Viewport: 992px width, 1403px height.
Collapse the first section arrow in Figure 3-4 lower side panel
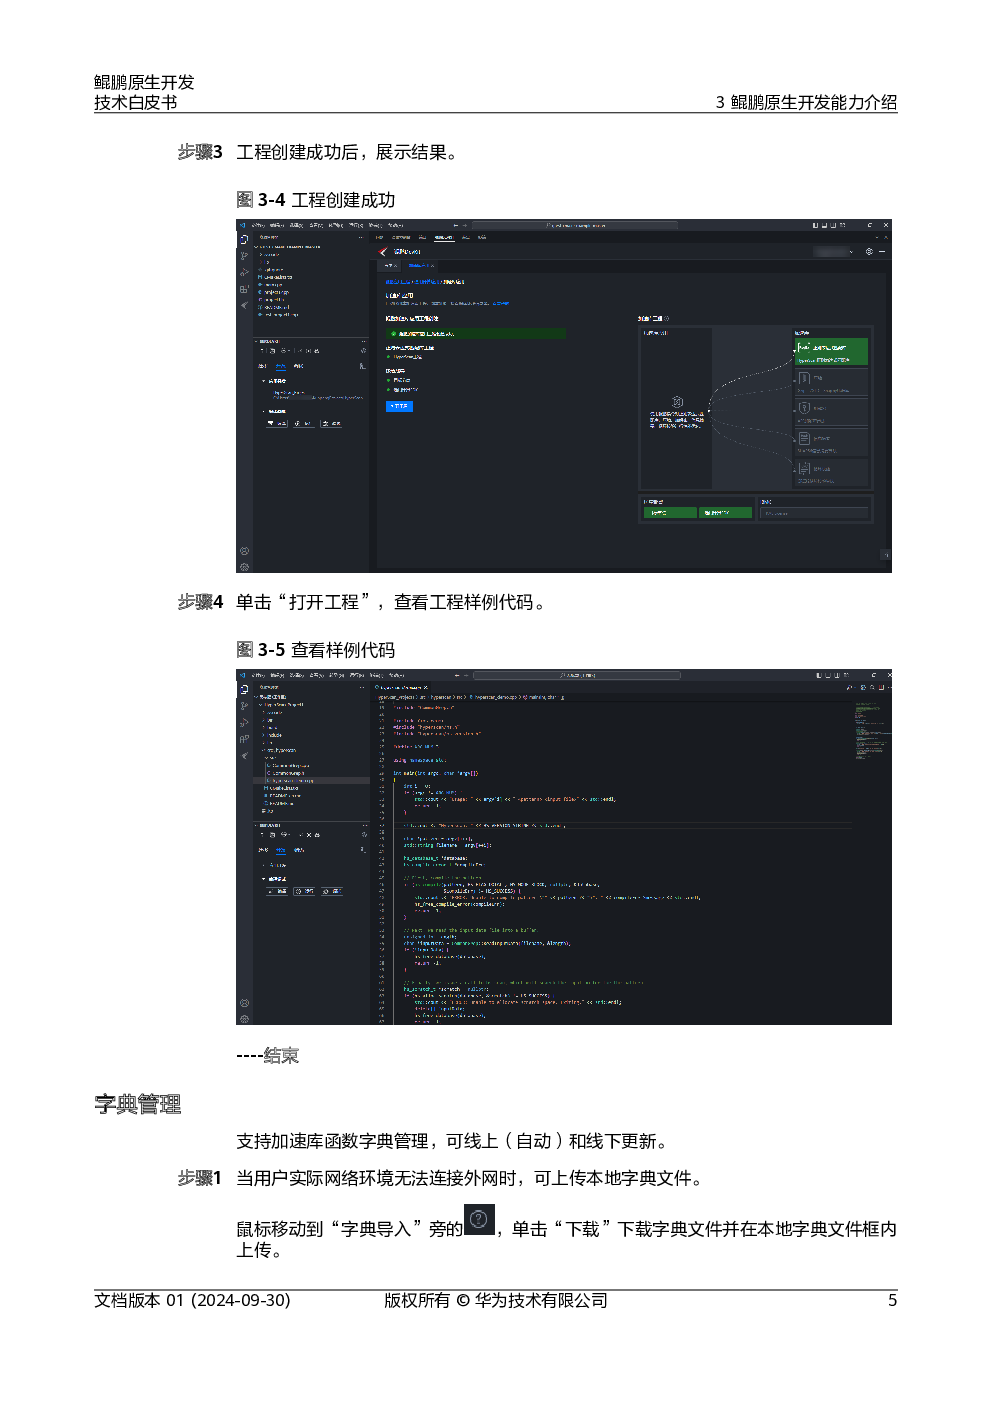(264, 381)
